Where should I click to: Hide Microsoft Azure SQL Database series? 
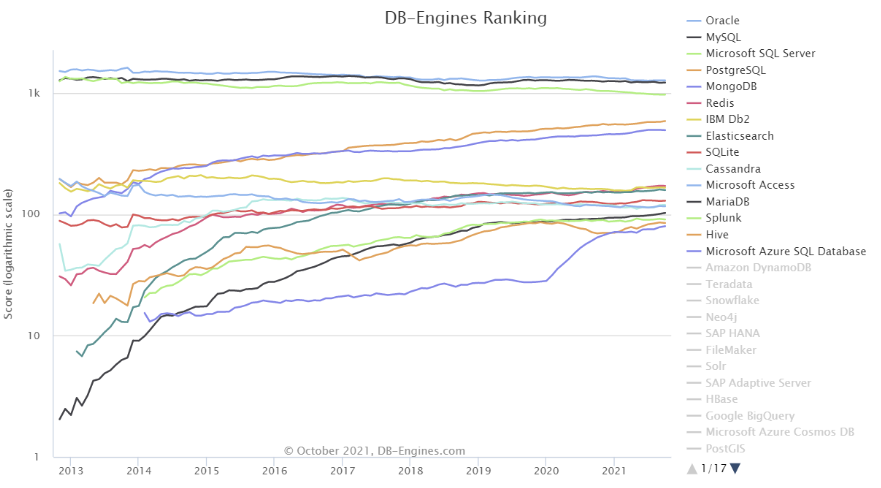point(776,252)
